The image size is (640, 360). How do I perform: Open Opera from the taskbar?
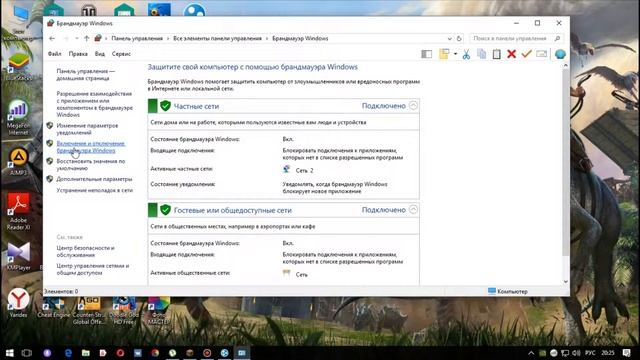tap(120, 353)
